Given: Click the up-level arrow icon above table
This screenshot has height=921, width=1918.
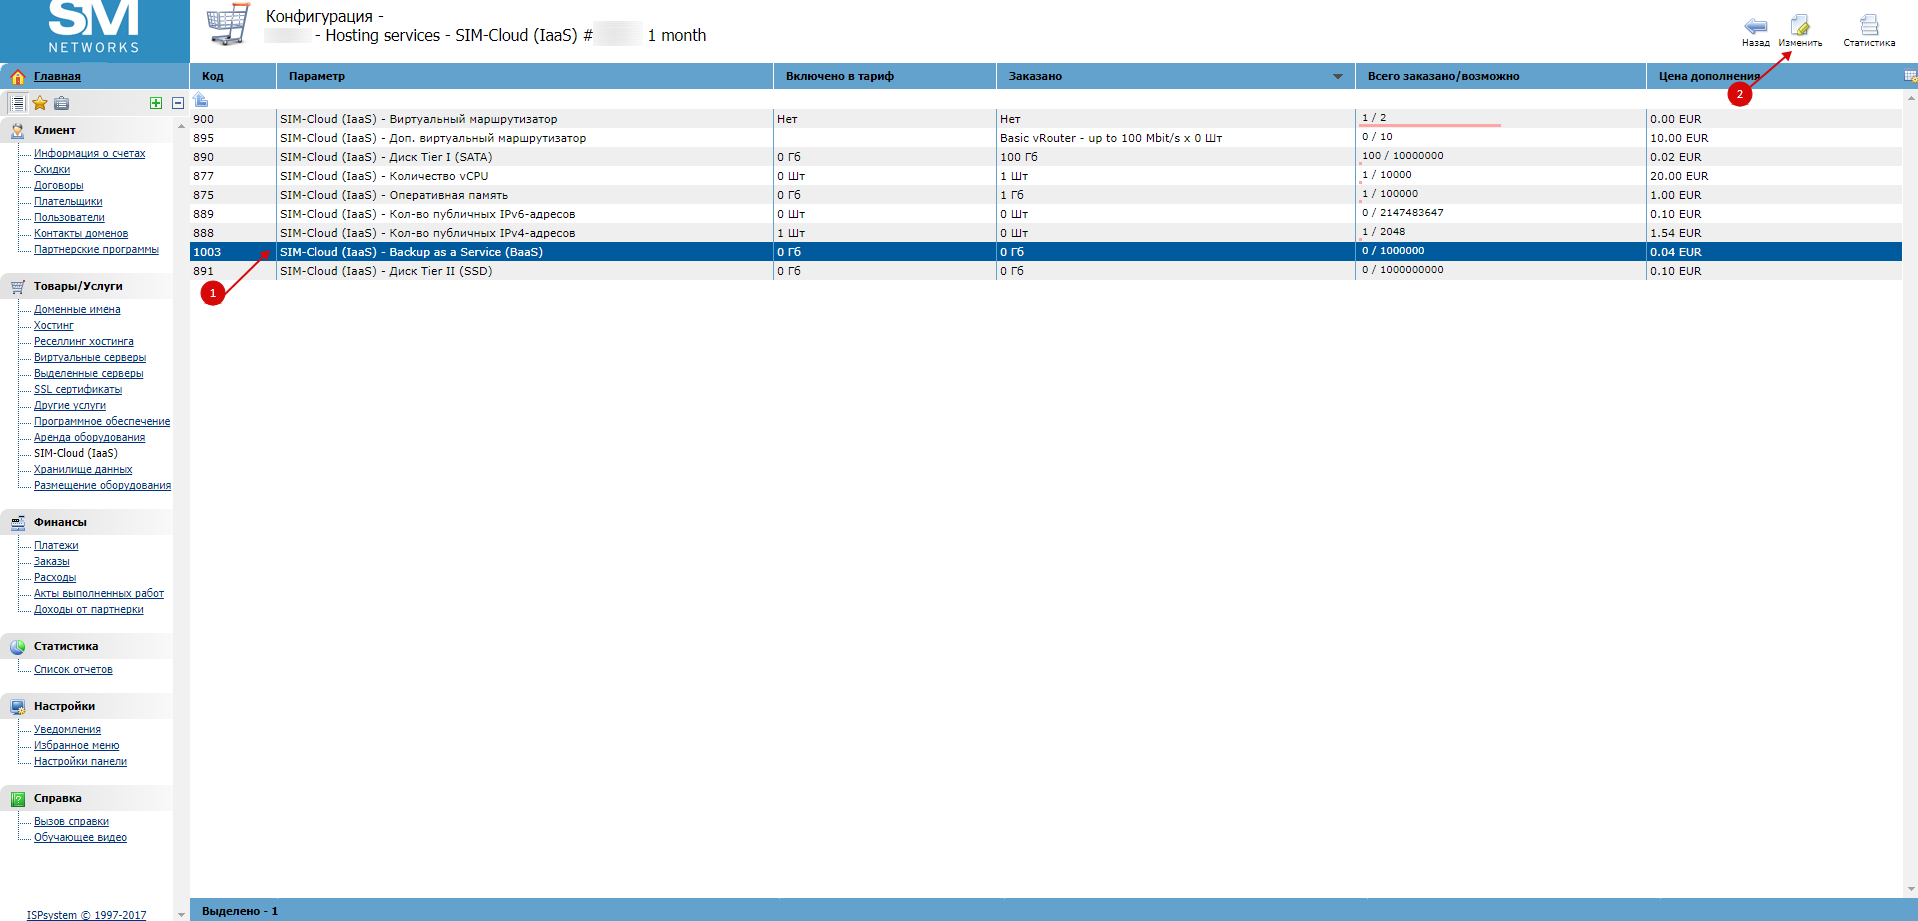Looking at the screenshot, I should pos(201,99).
